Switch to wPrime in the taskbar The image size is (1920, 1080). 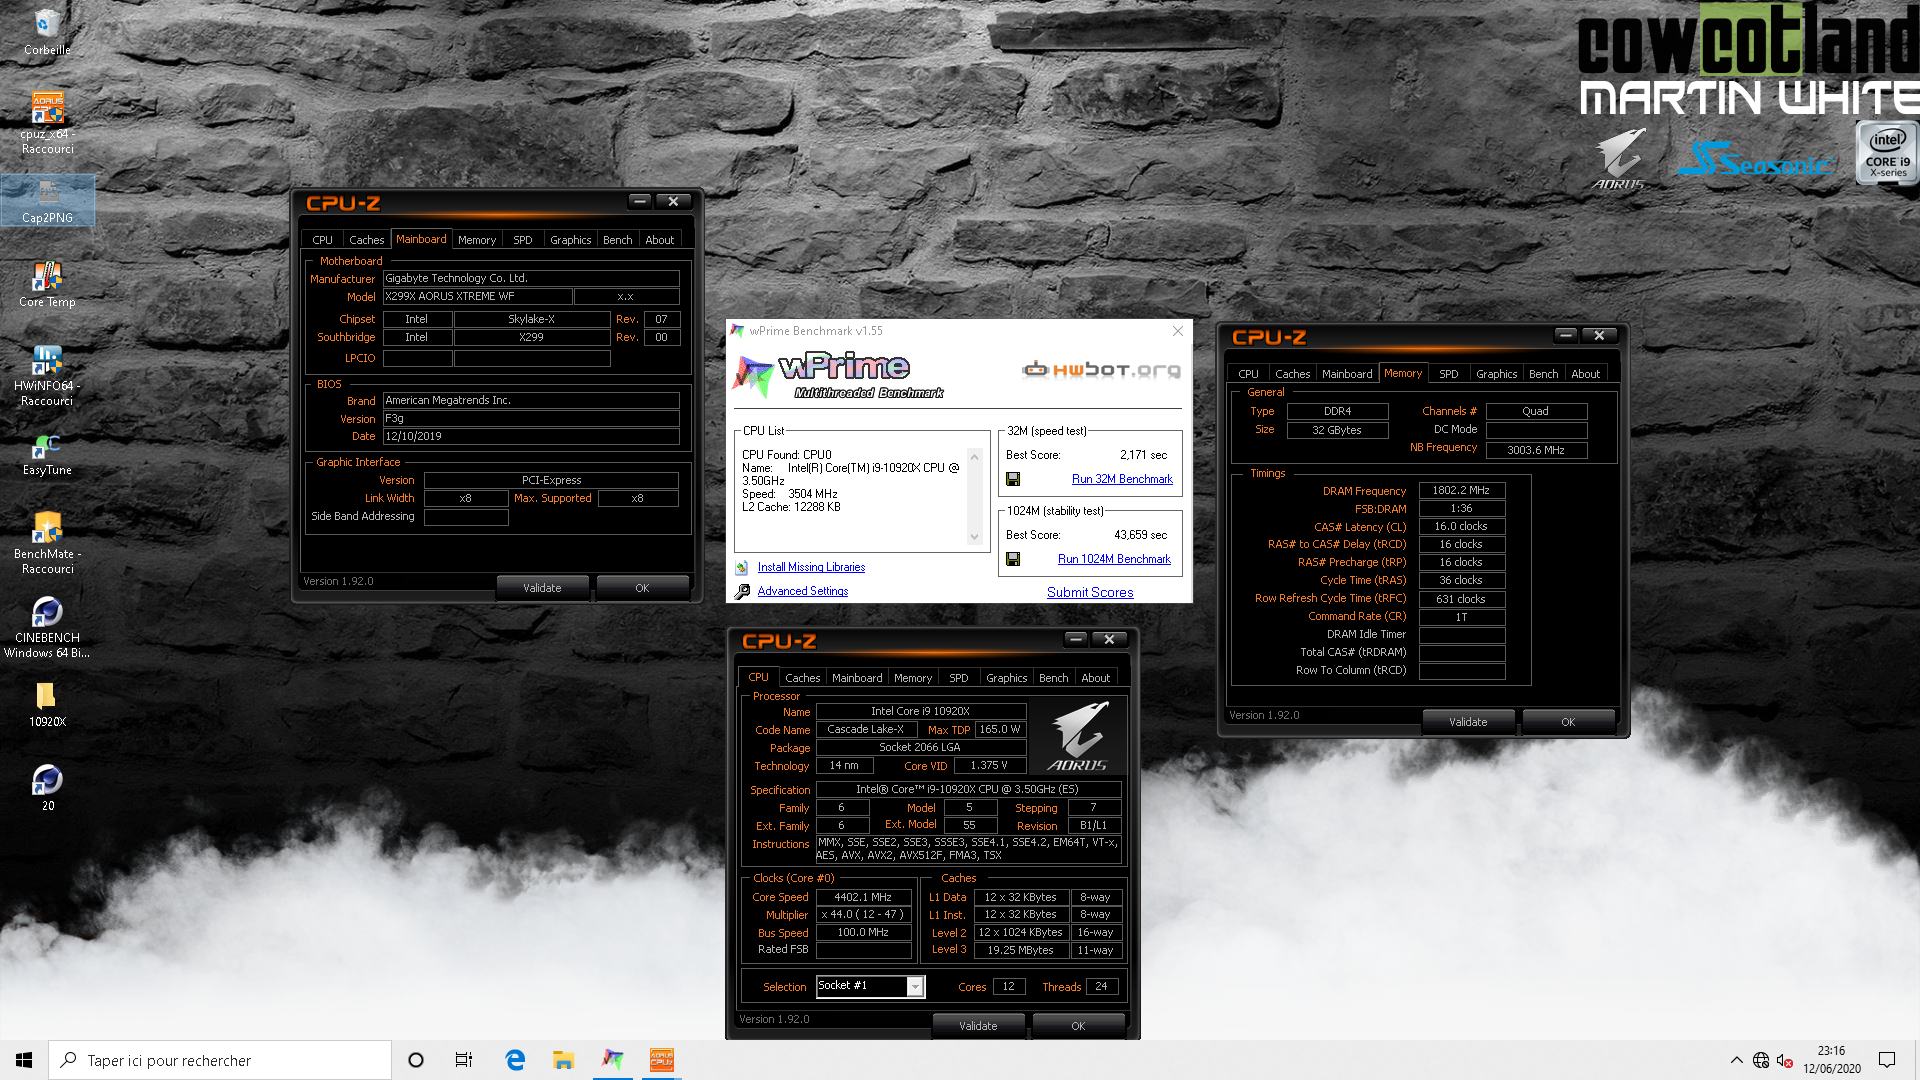(x=613, y=1060)
